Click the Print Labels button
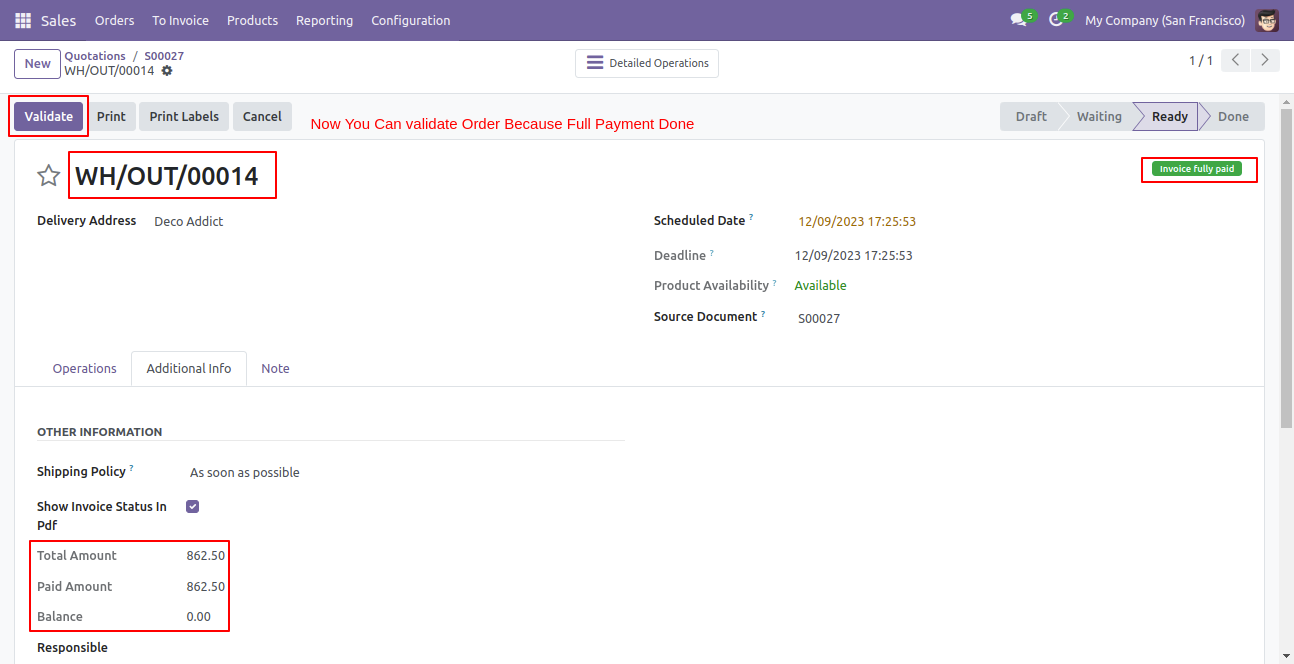 tap(184, 116)
